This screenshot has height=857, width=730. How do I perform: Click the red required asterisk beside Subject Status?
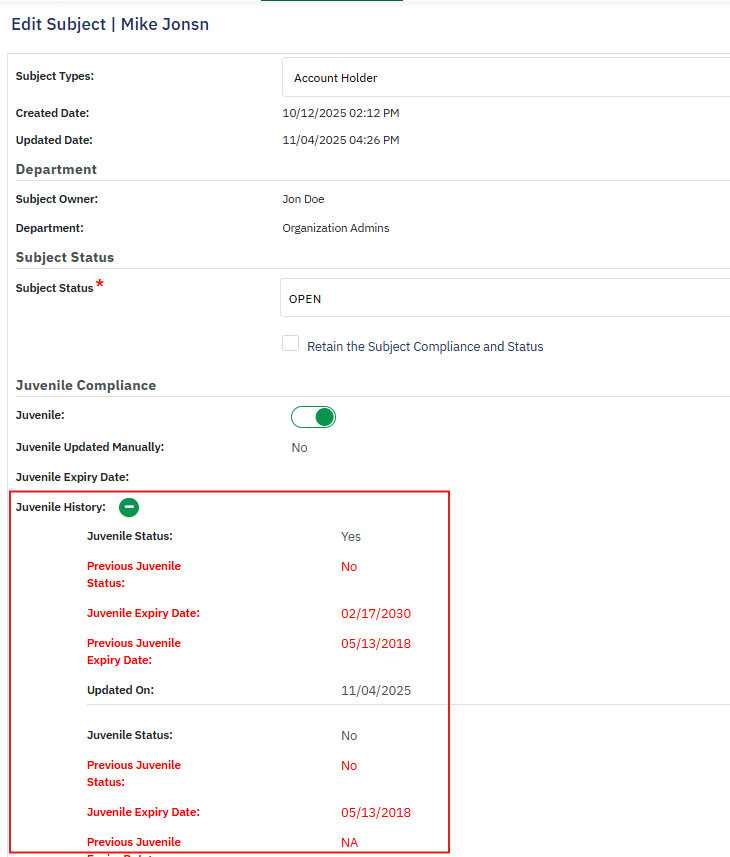click(x=100, y=286)
